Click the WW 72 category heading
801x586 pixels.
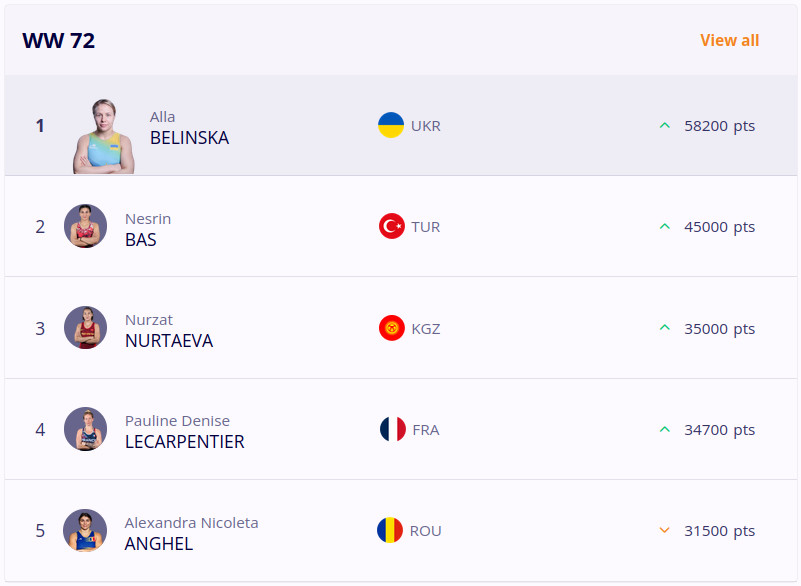59,41
